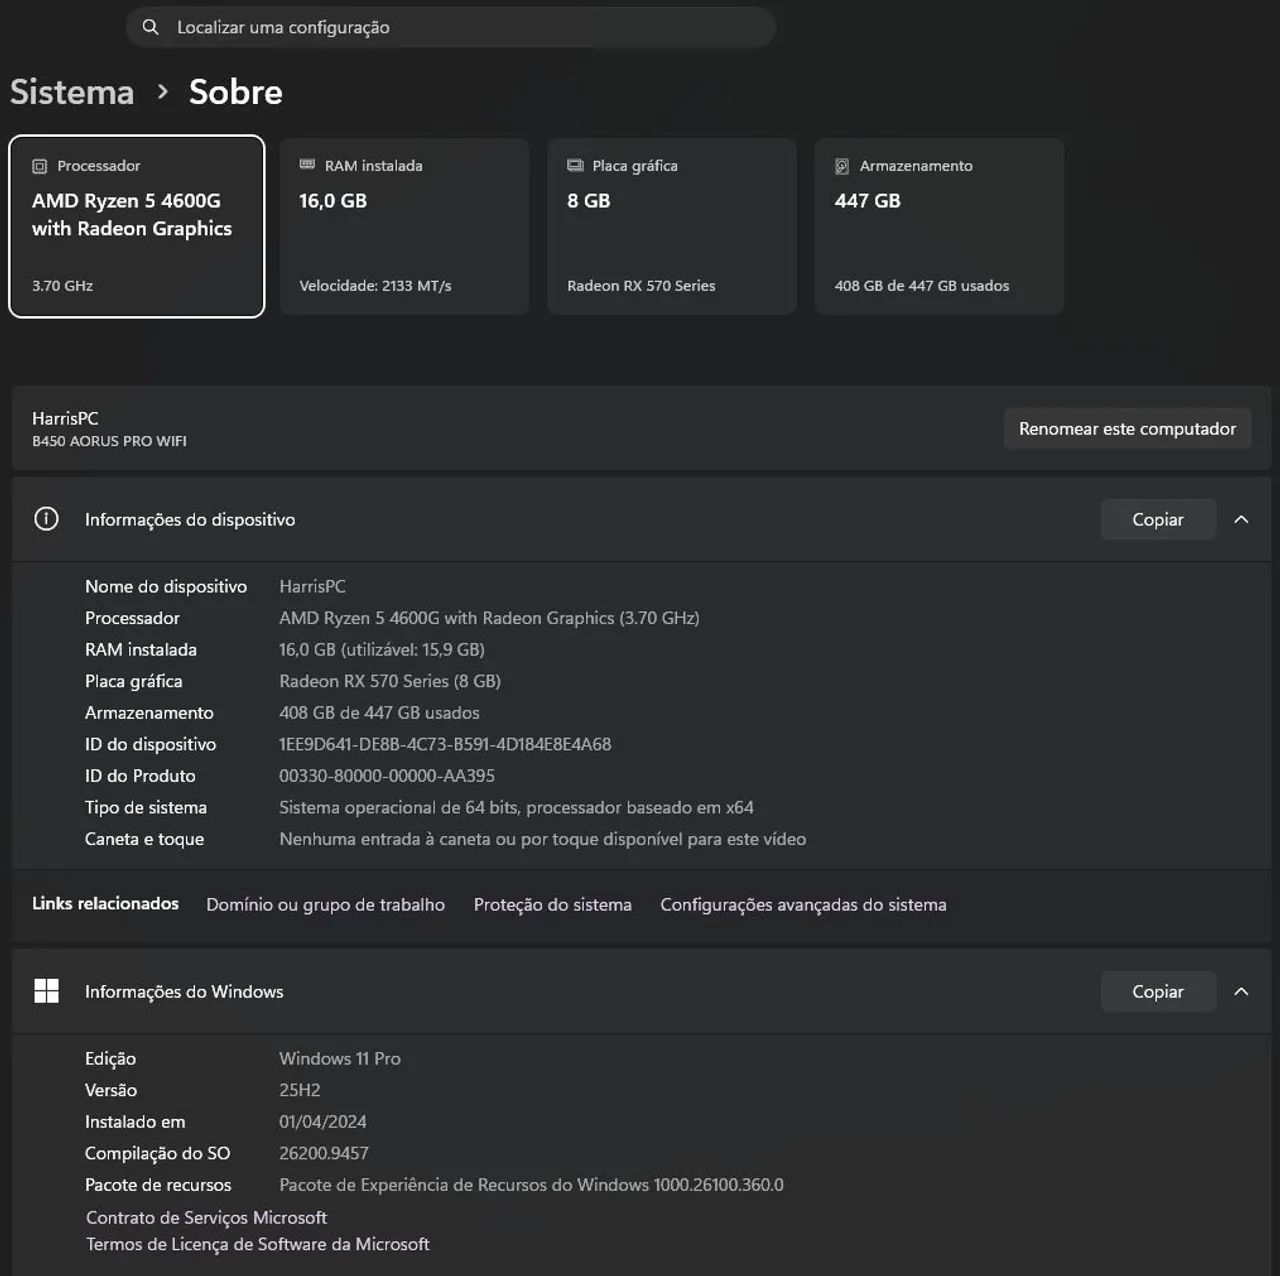Viewport: 1280px width, 1276px height.
Task: Click the device information info icon
Action: tap(46, 519)
